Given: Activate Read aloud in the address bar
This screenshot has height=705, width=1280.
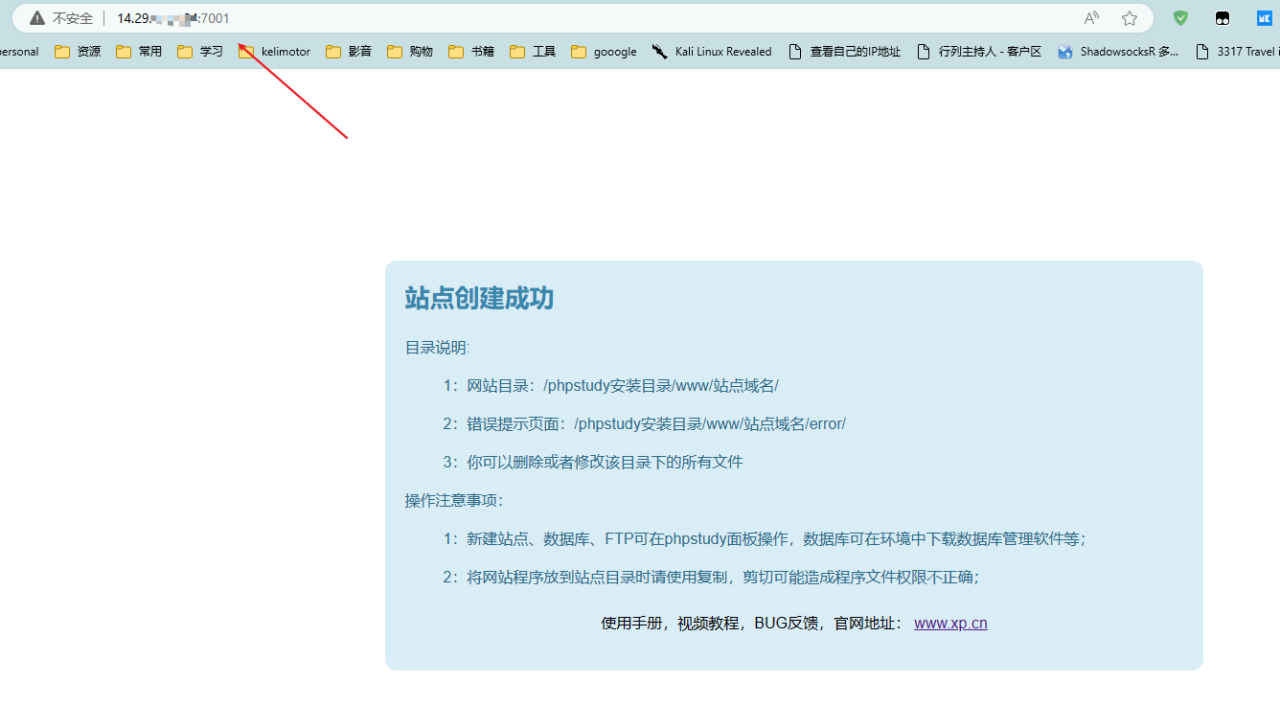Looking at the screenshot, I should point(1091,18).
